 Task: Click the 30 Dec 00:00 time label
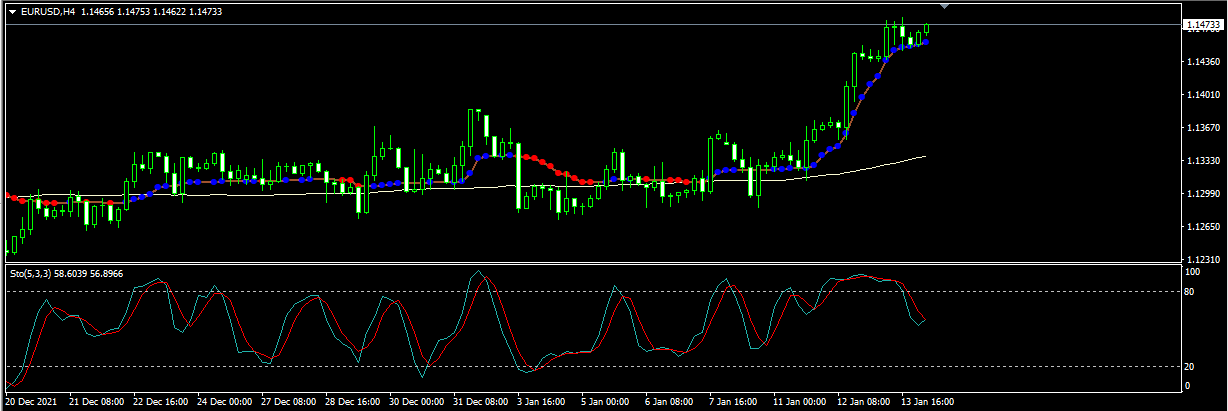(417, 402)
